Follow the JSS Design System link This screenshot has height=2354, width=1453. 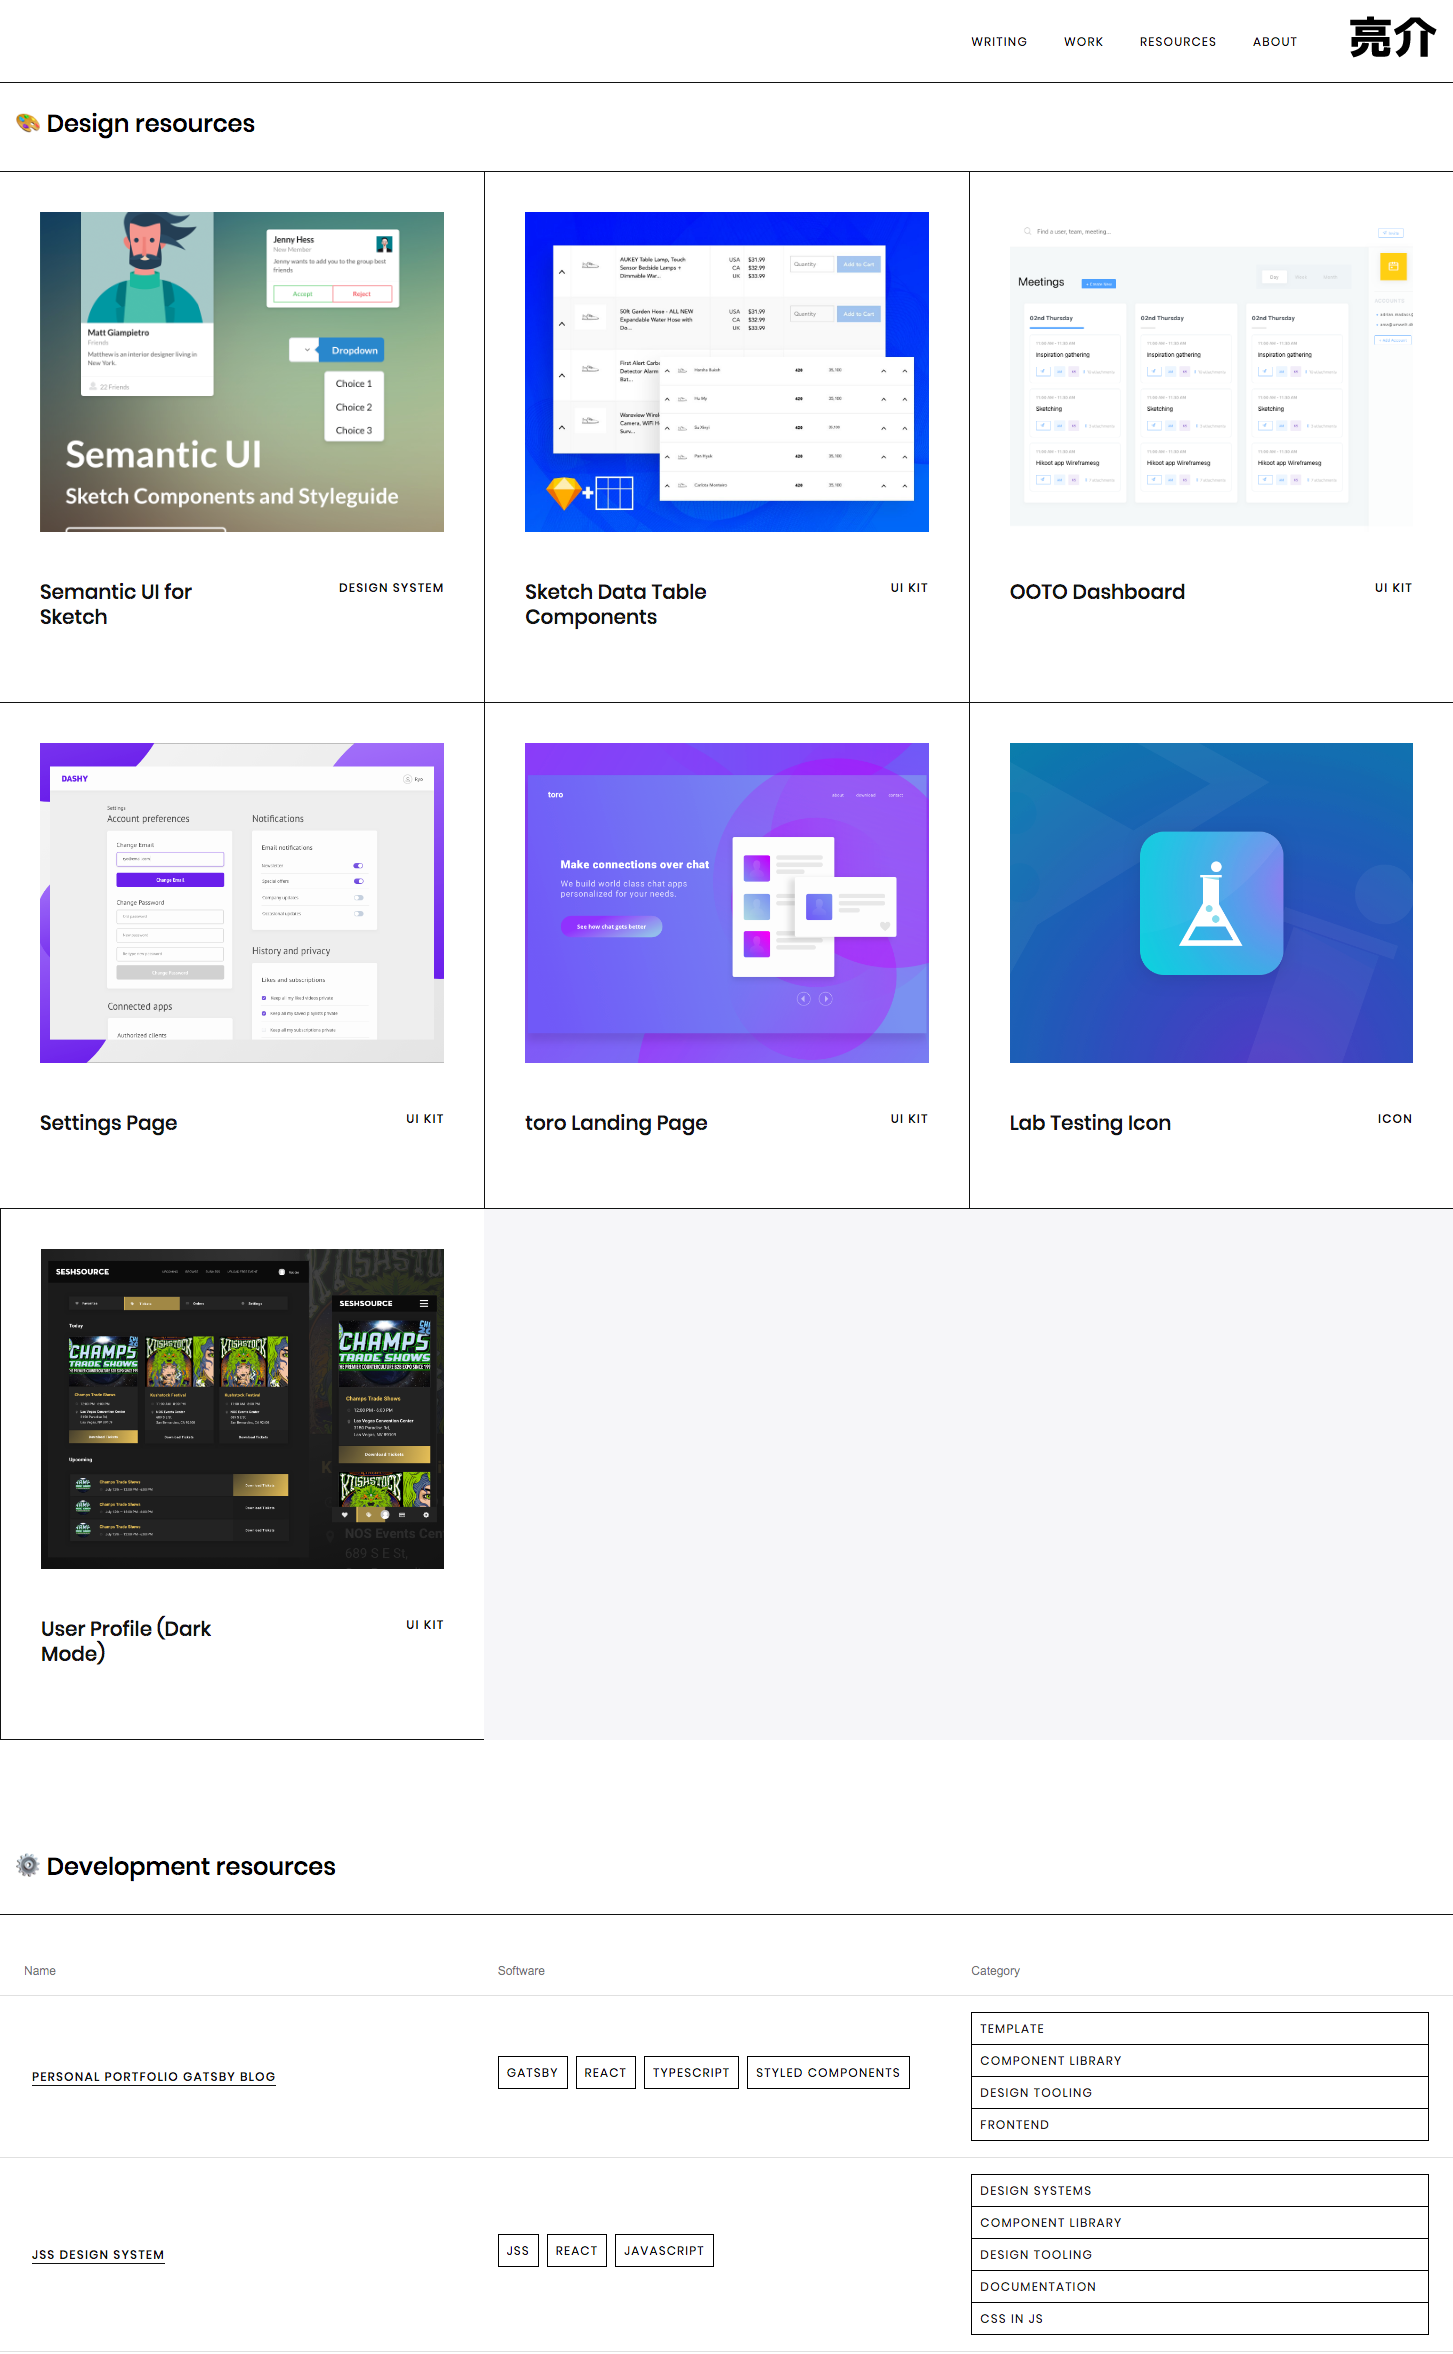(98, 2254)
